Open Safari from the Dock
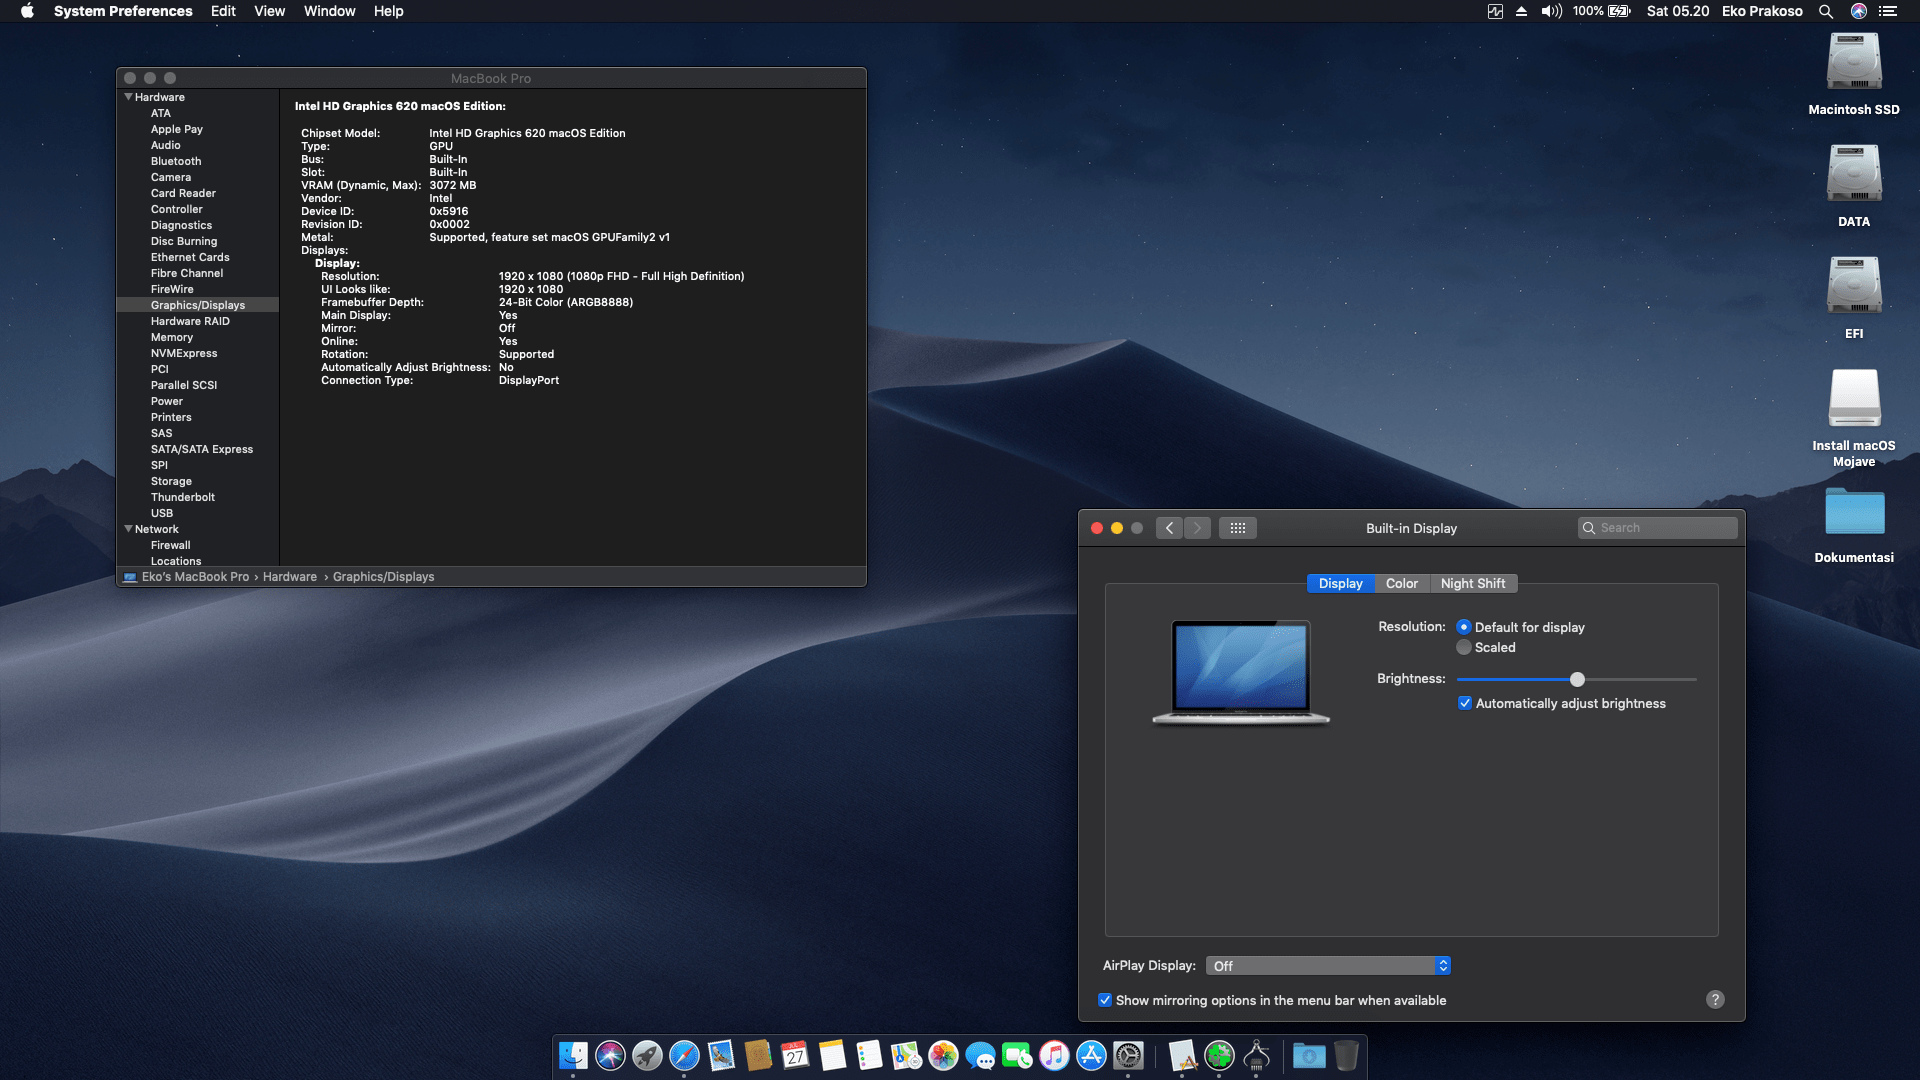The image size is (1920, 1080). 684,1055
